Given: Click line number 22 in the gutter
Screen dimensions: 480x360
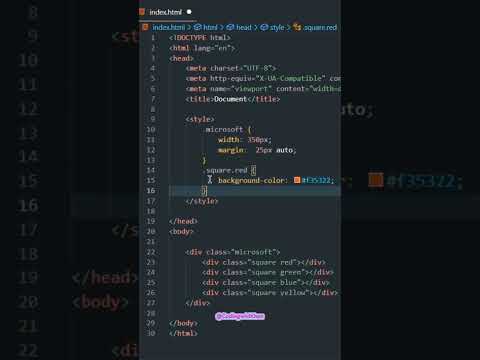Looking at the screenshot, I should click(151, 252).
